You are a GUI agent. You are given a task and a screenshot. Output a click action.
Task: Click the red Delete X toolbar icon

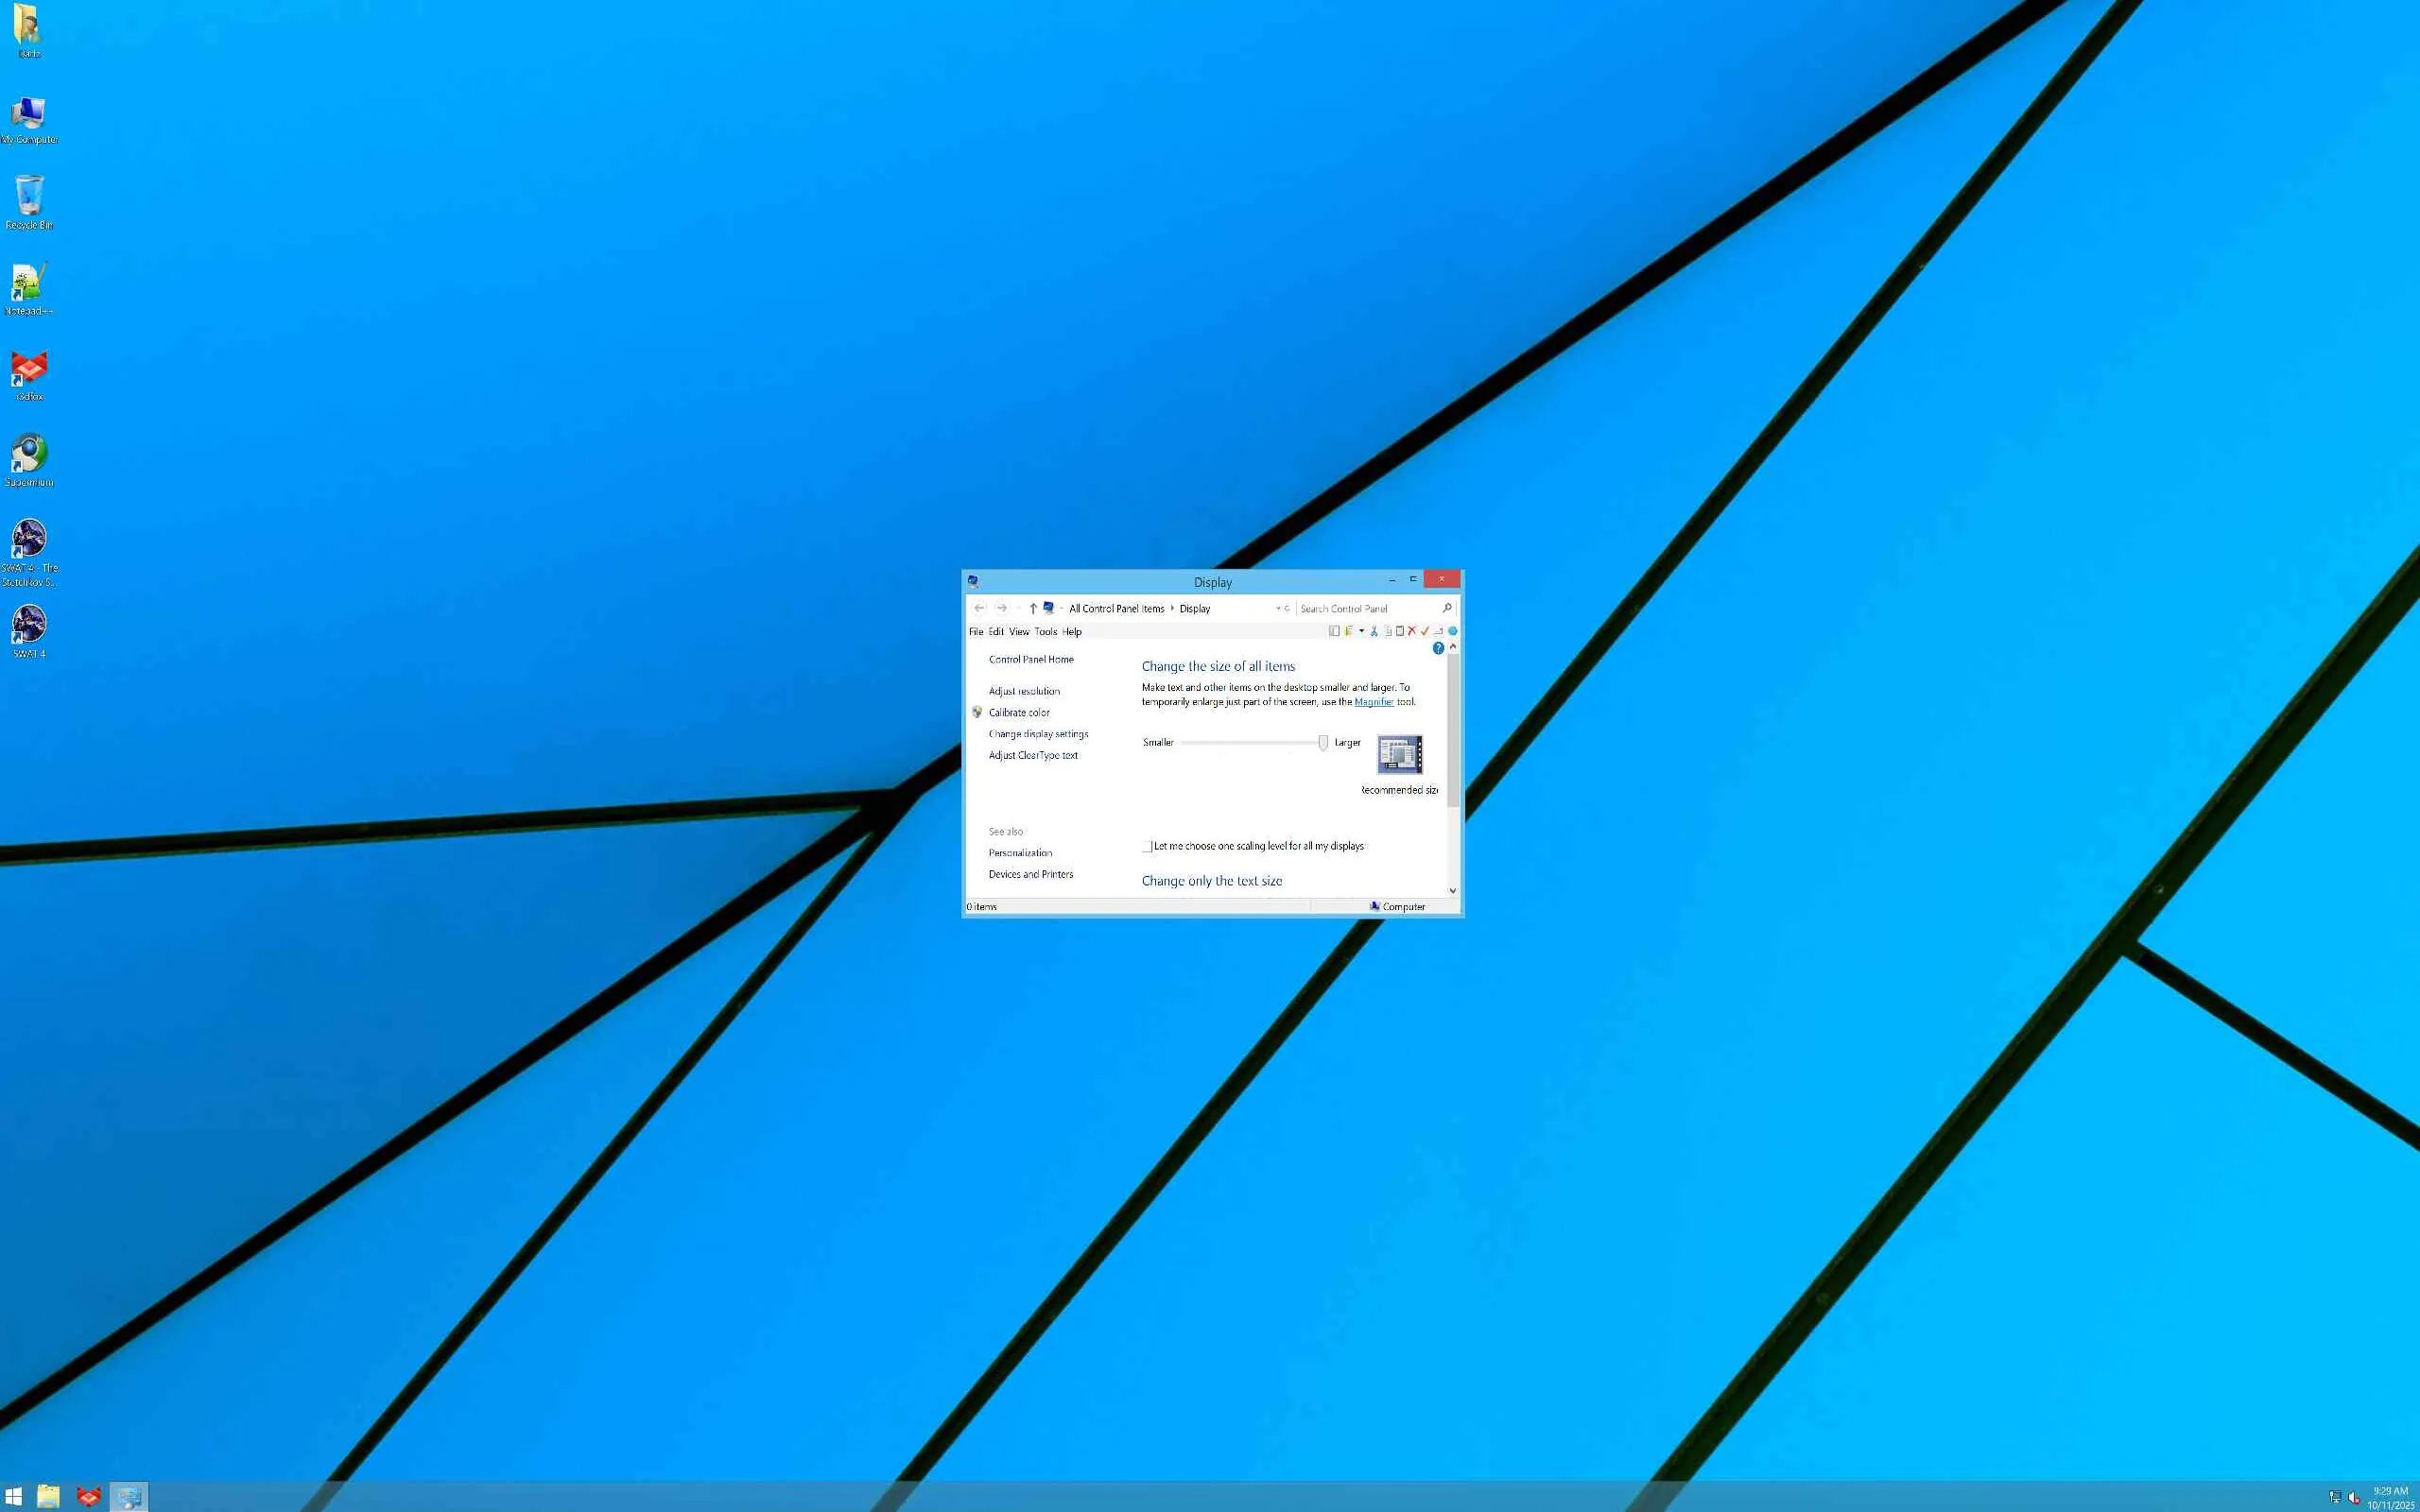coord(1412,631)
